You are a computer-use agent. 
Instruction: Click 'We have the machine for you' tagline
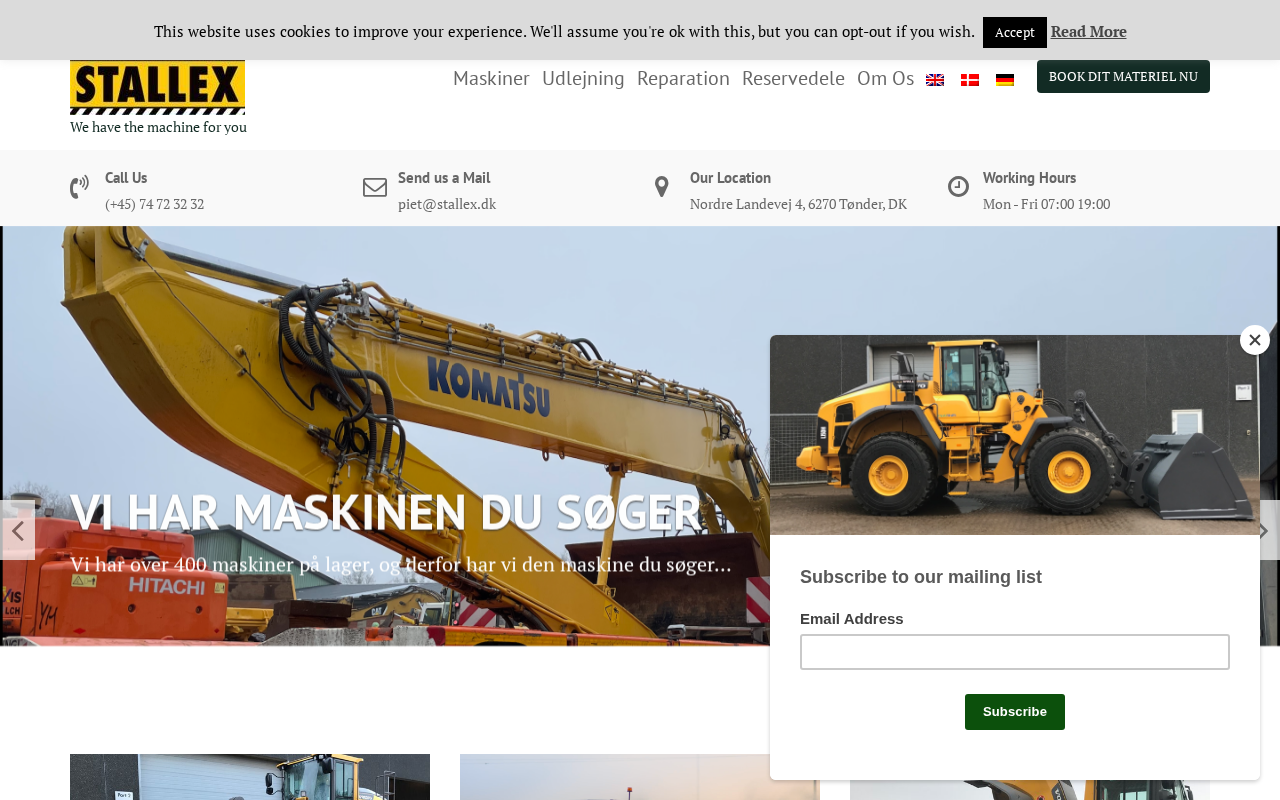click(x=158, y=127)
